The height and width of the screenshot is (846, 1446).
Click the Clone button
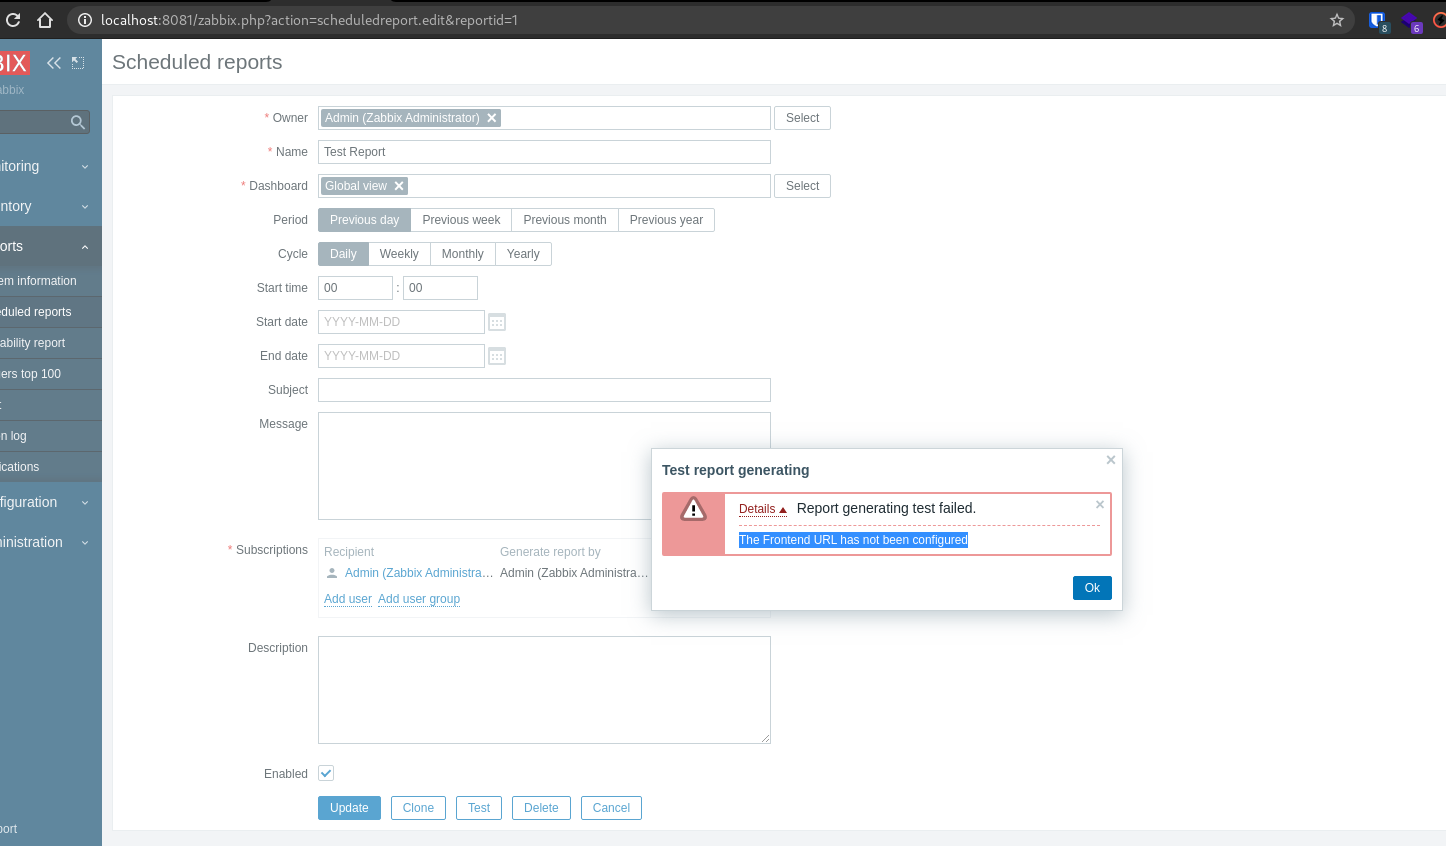[418, 808]
